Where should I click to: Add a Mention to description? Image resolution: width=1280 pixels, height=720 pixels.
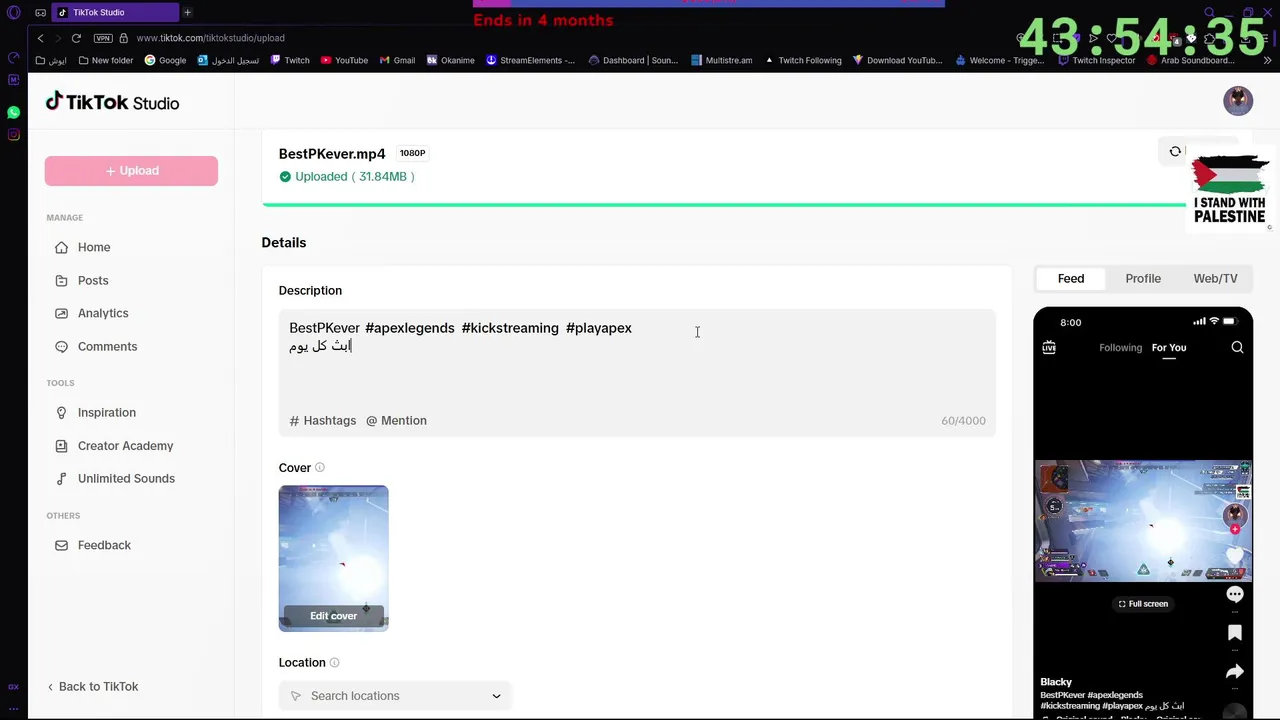tap(396, 420)
